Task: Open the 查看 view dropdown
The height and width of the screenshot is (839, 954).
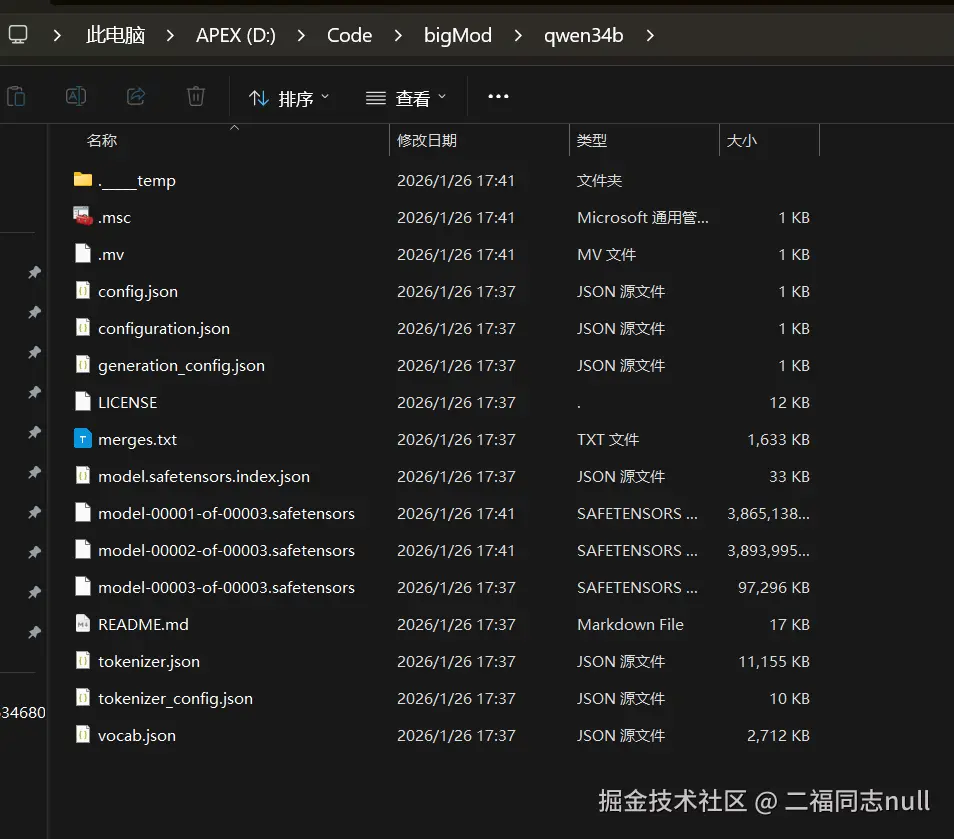Action: click(x=406, y=98)
